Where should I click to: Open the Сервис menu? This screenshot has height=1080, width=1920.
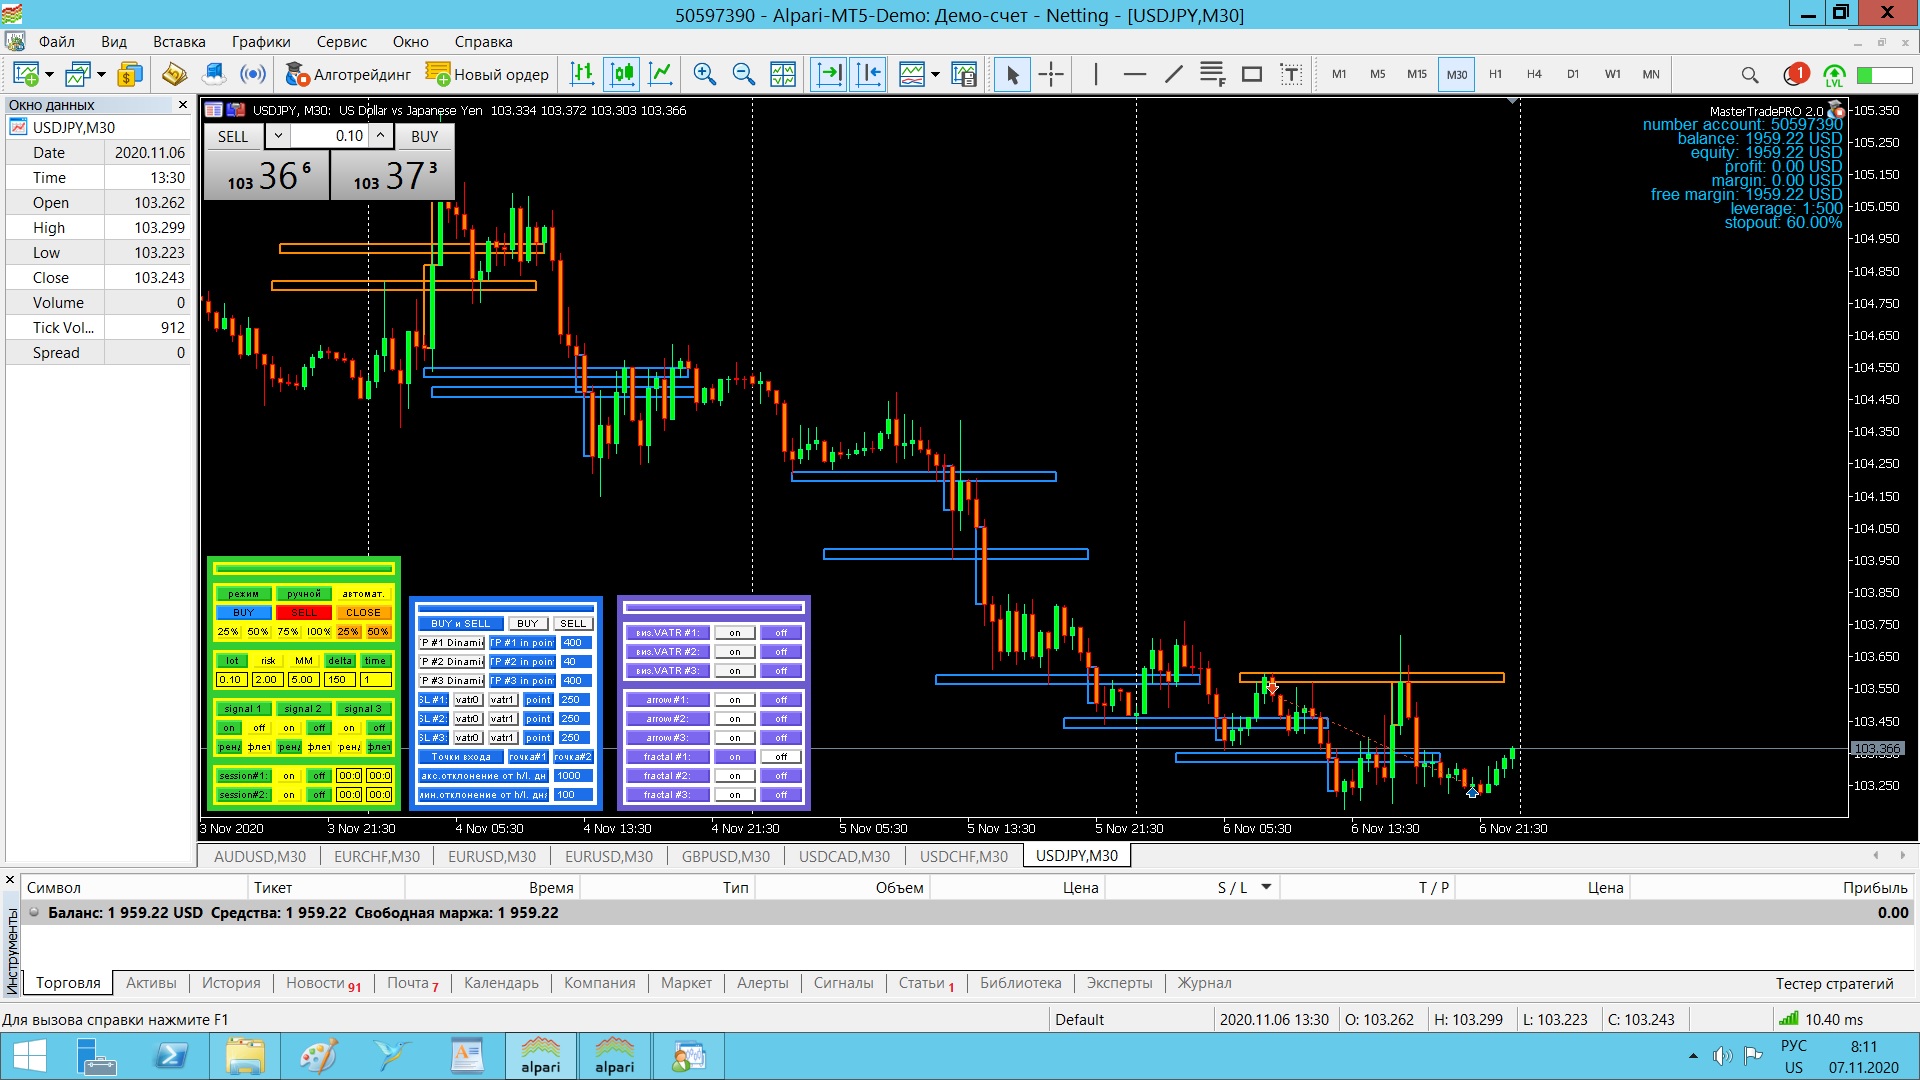341,42
